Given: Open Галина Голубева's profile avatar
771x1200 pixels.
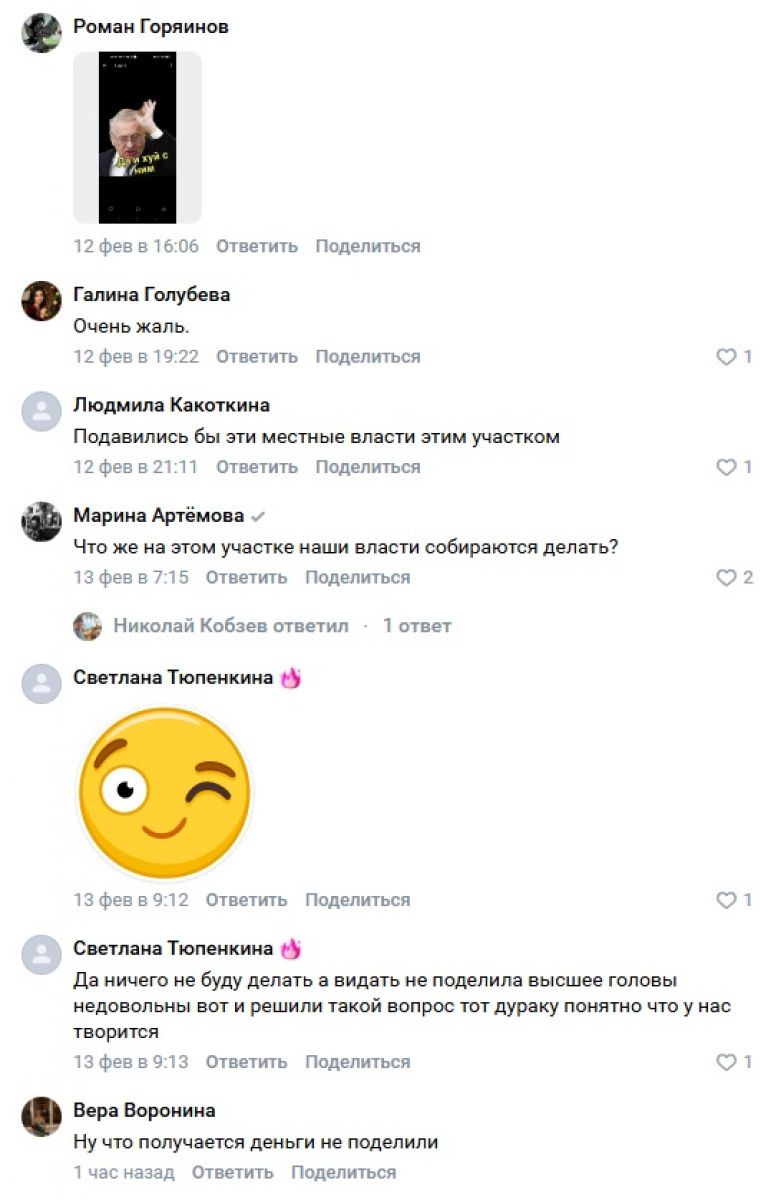Looking at the screenshot, I should [x=42, y=301].
